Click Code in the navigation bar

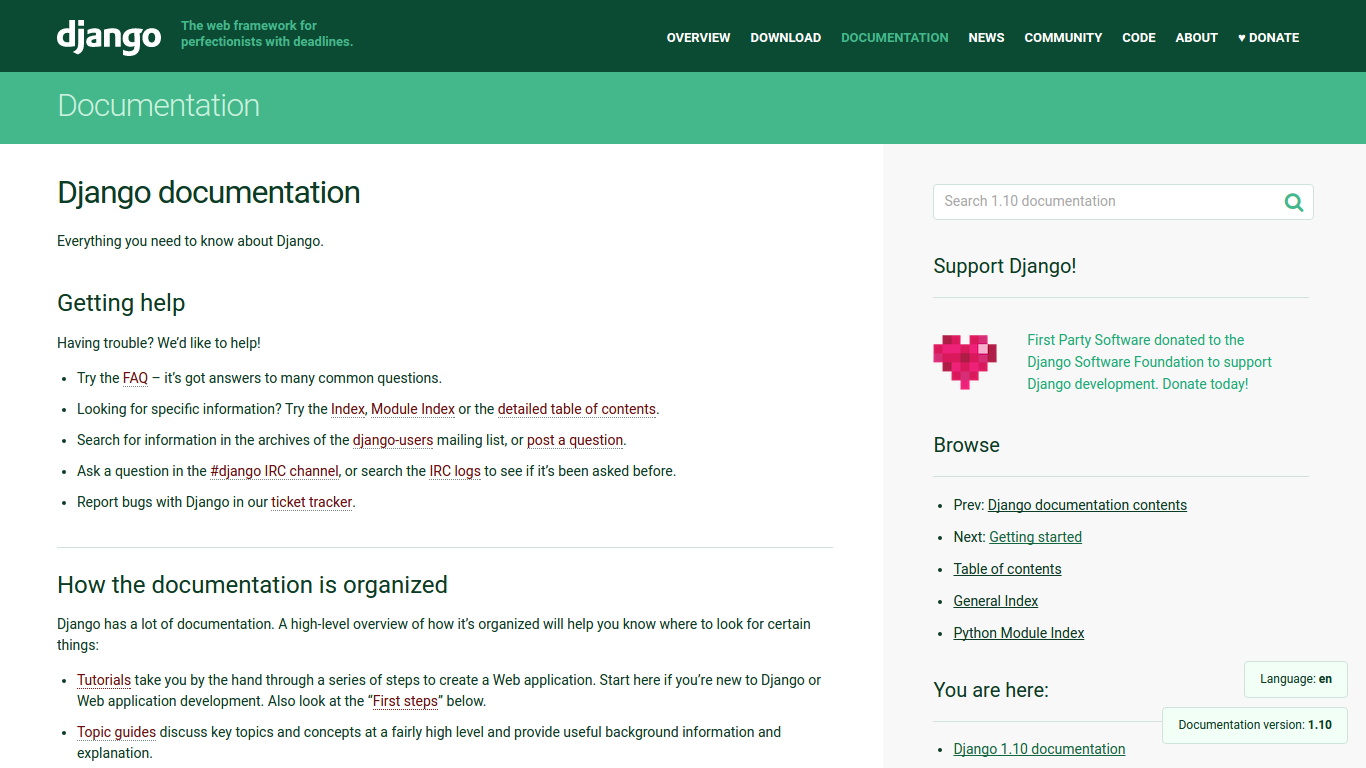1138,37
